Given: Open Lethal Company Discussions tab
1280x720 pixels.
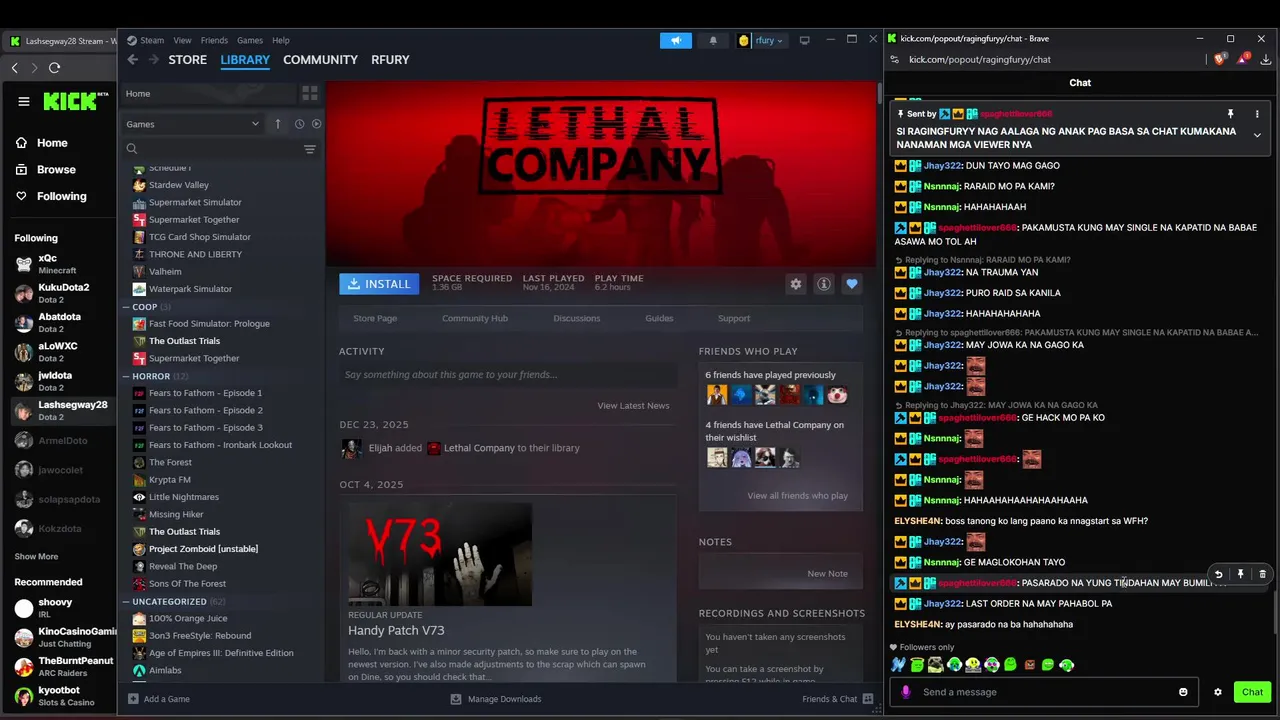Looking at the screenshot, I should [x=577, y=318].
